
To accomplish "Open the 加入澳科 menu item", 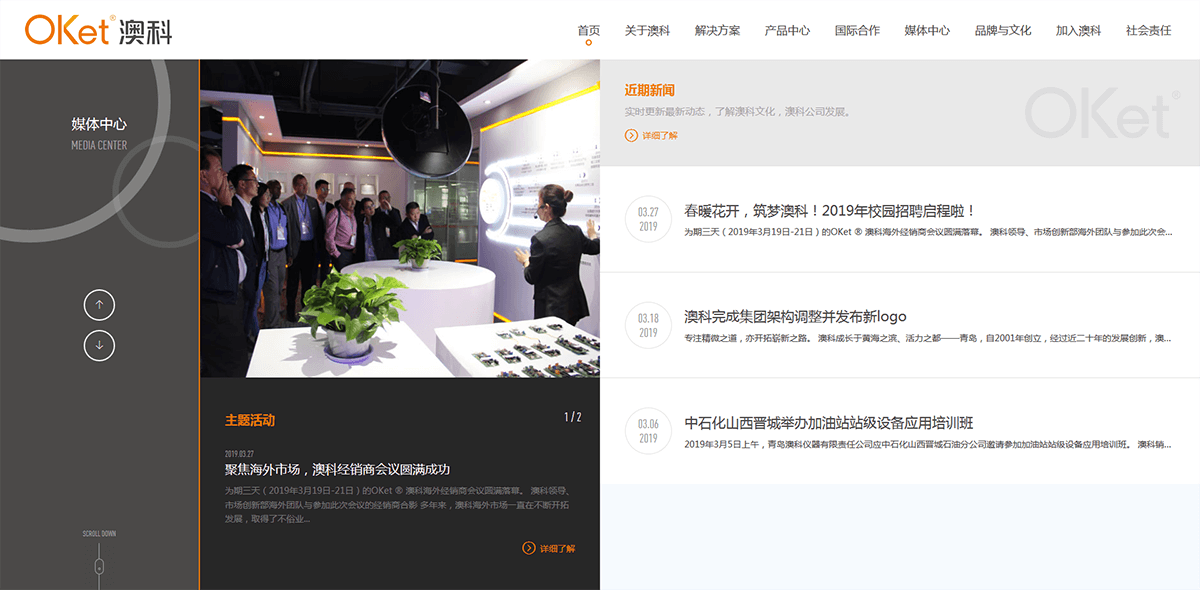I will [1078, 31].
